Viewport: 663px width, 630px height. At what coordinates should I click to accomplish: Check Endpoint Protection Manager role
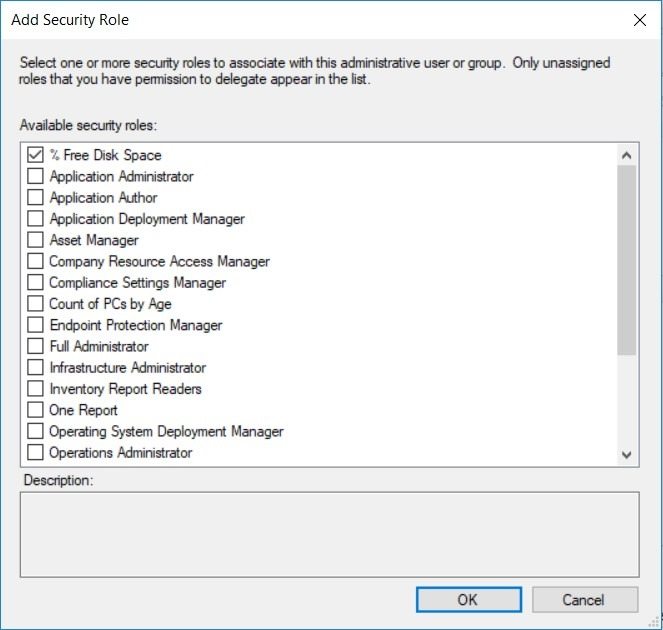[x=35, y=325]
